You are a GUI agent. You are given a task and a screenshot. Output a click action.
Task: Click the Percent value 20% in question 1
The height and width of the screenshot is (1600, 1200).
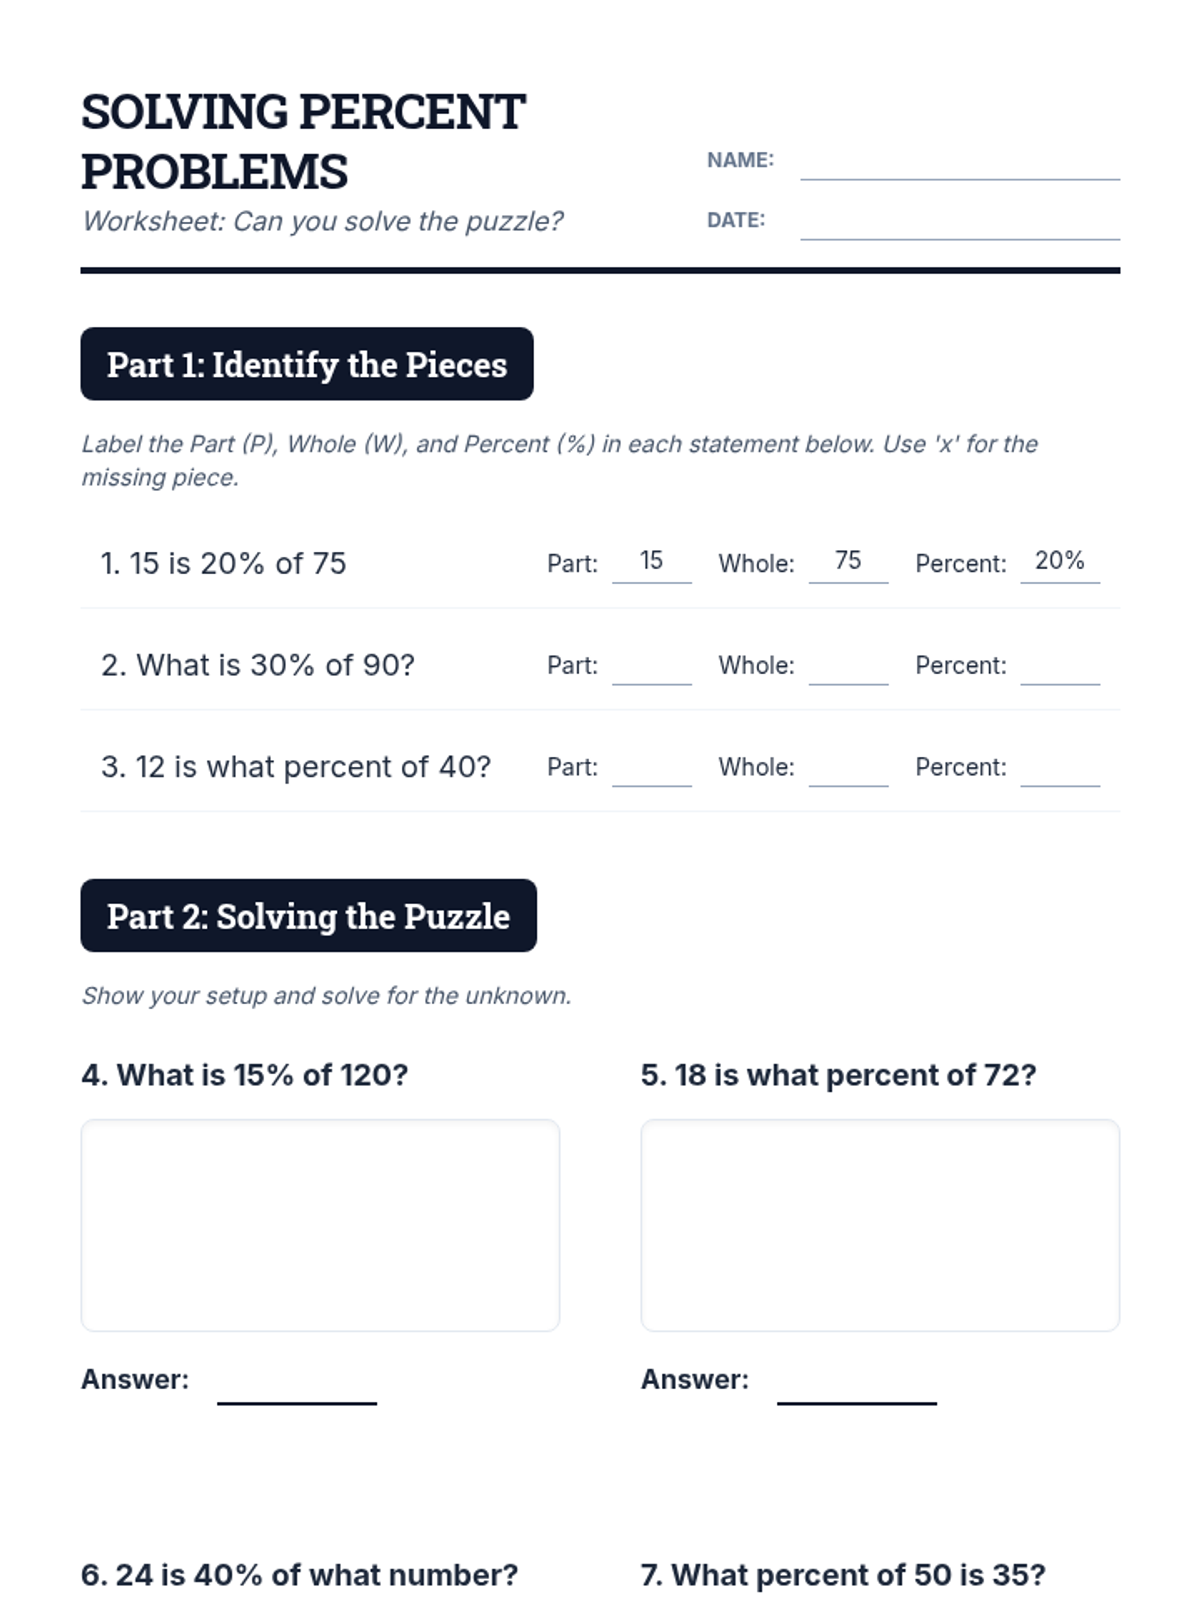click(1059, 561)
